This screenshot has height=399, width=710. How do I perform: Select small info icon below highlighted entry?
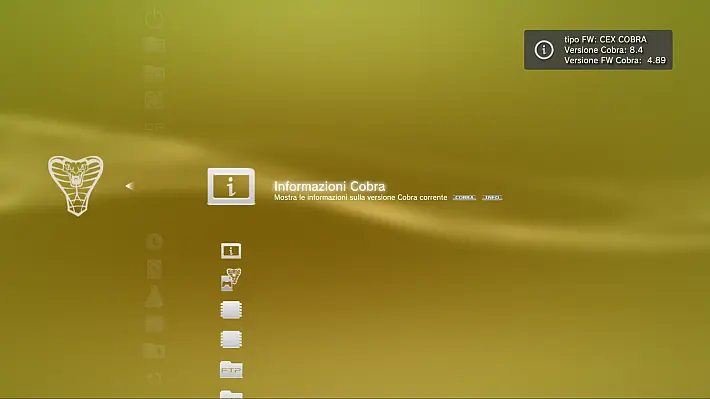(231, 250)
